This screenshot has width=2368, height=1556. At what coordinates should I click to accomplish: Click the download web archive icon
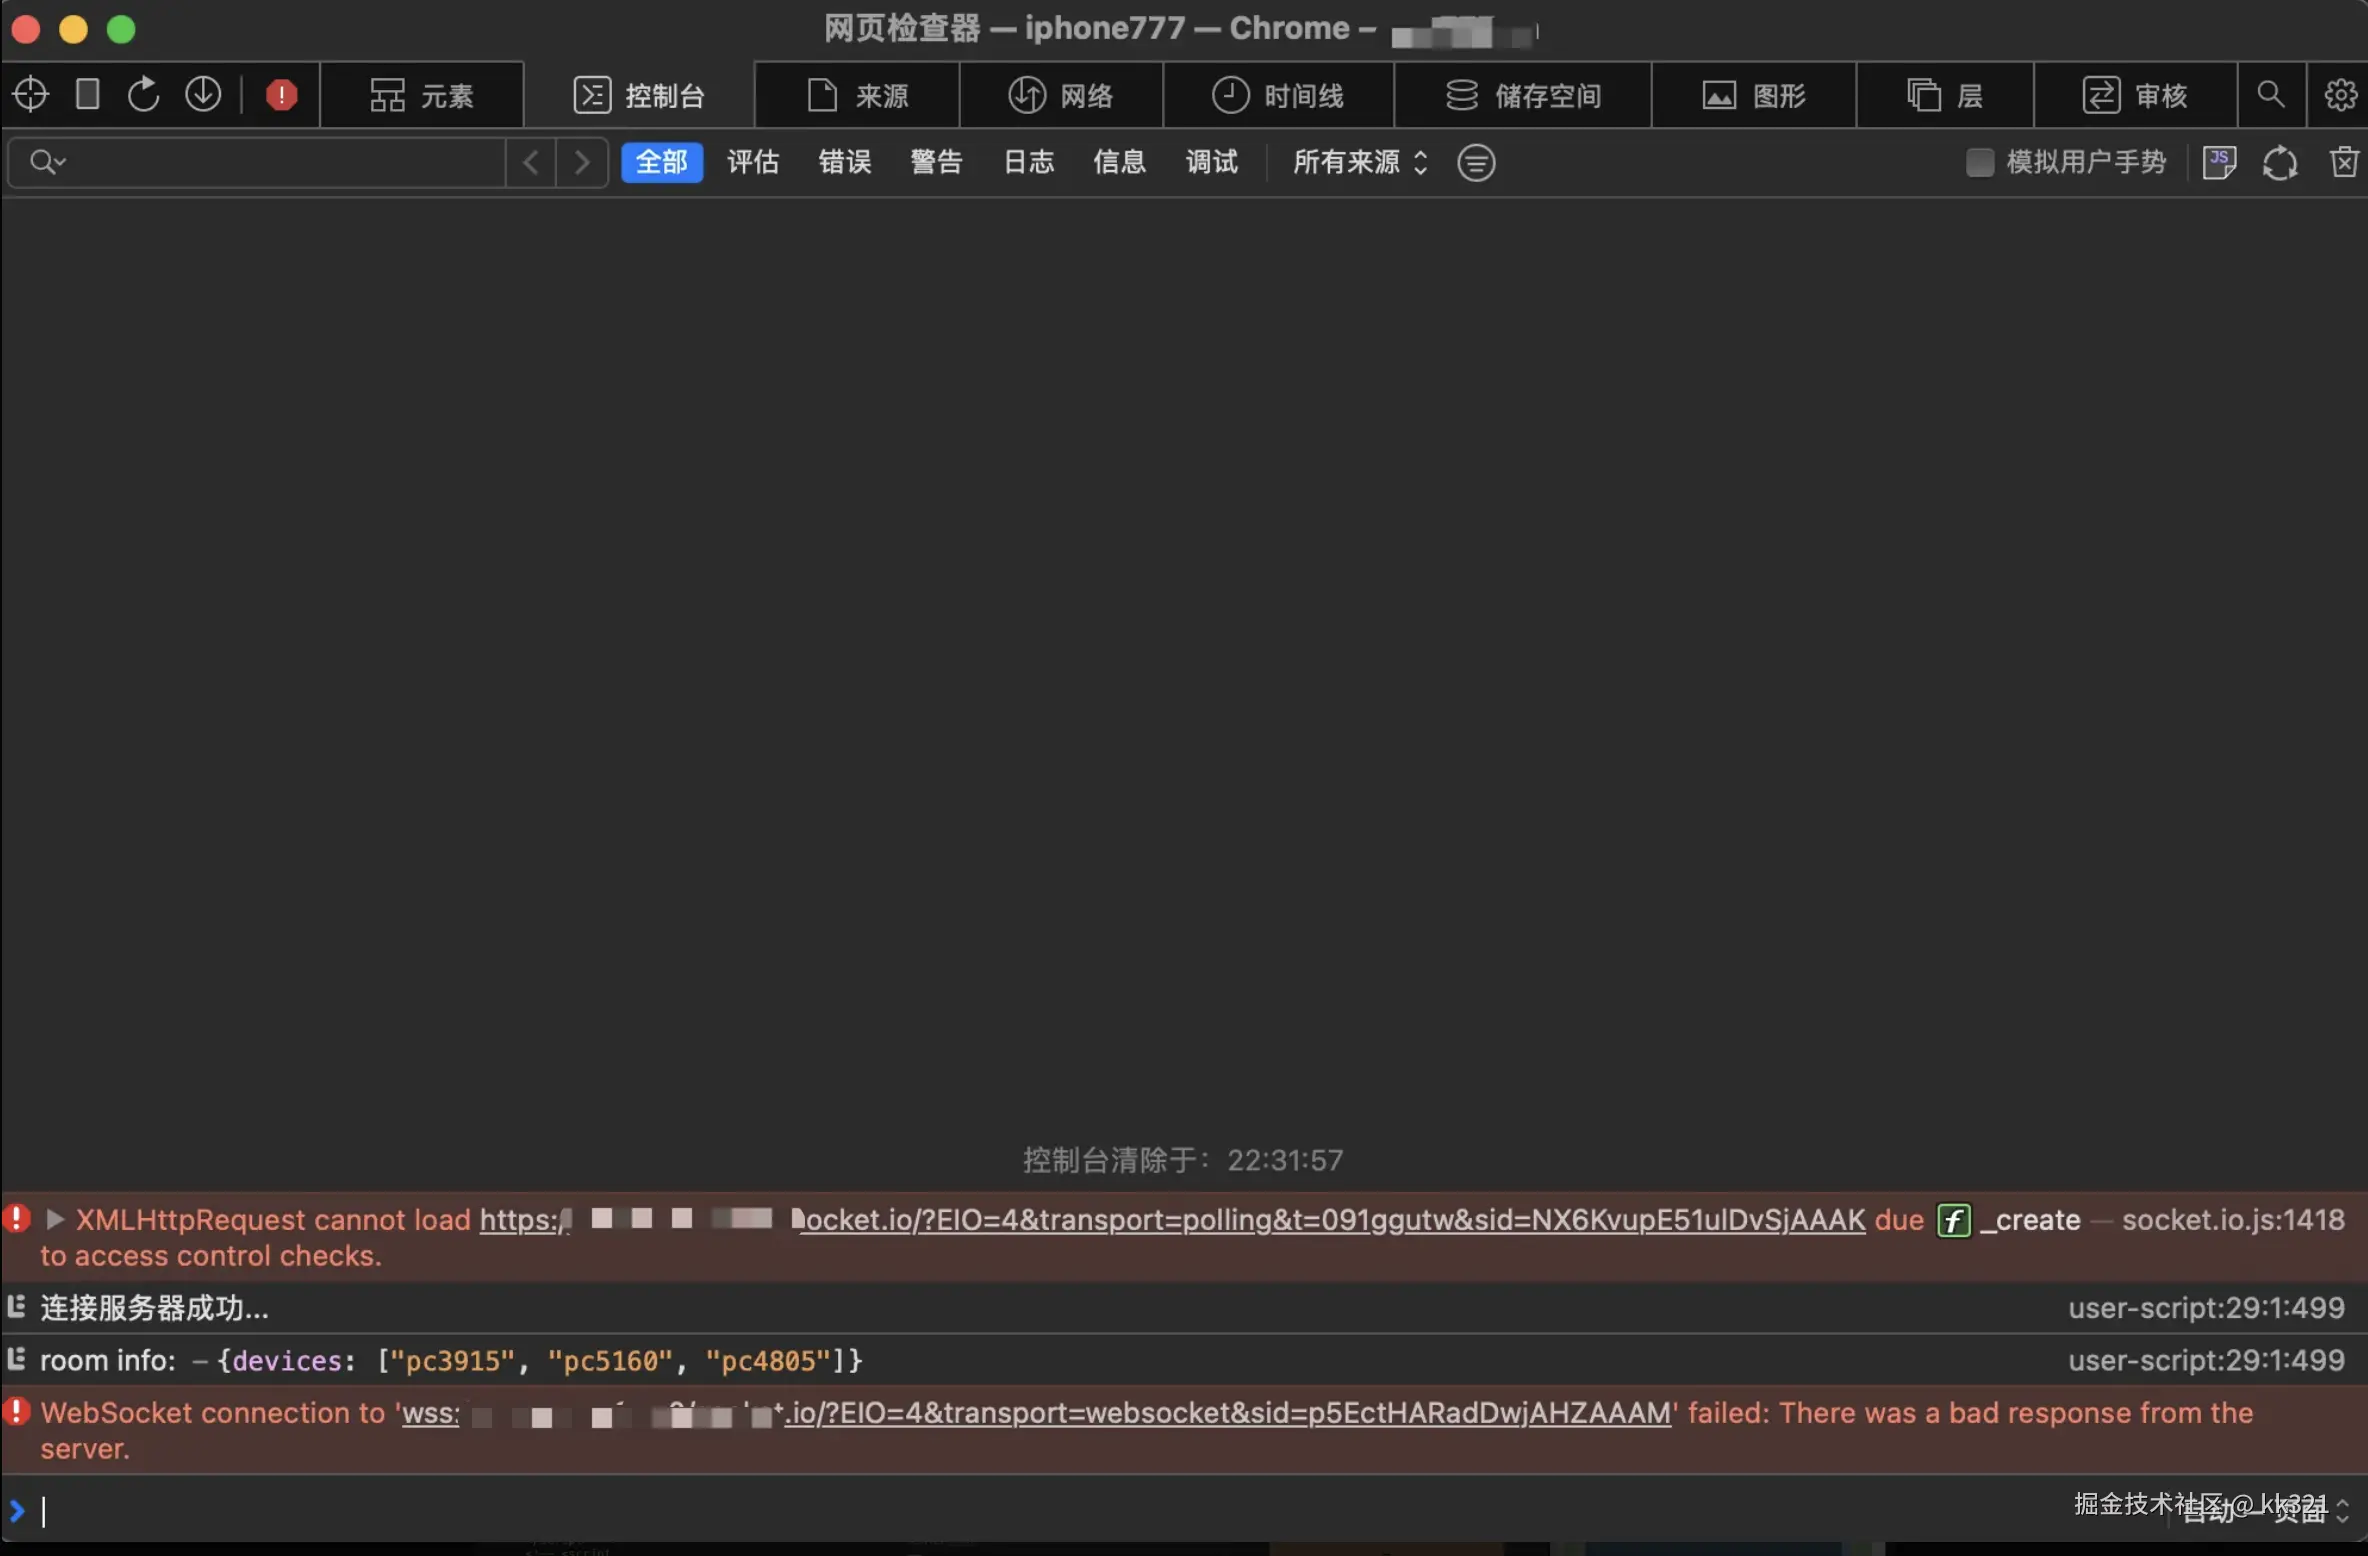[203, 95]
